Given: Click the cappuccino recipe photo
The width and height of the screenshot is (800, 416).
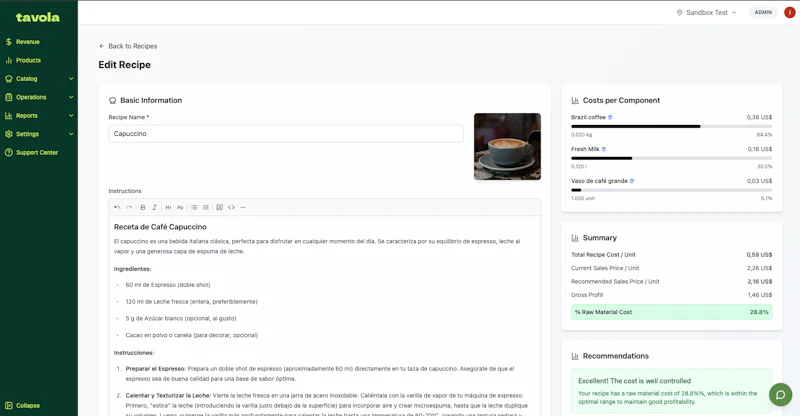Looking at the screenshot, I should [x=507, y=146].
